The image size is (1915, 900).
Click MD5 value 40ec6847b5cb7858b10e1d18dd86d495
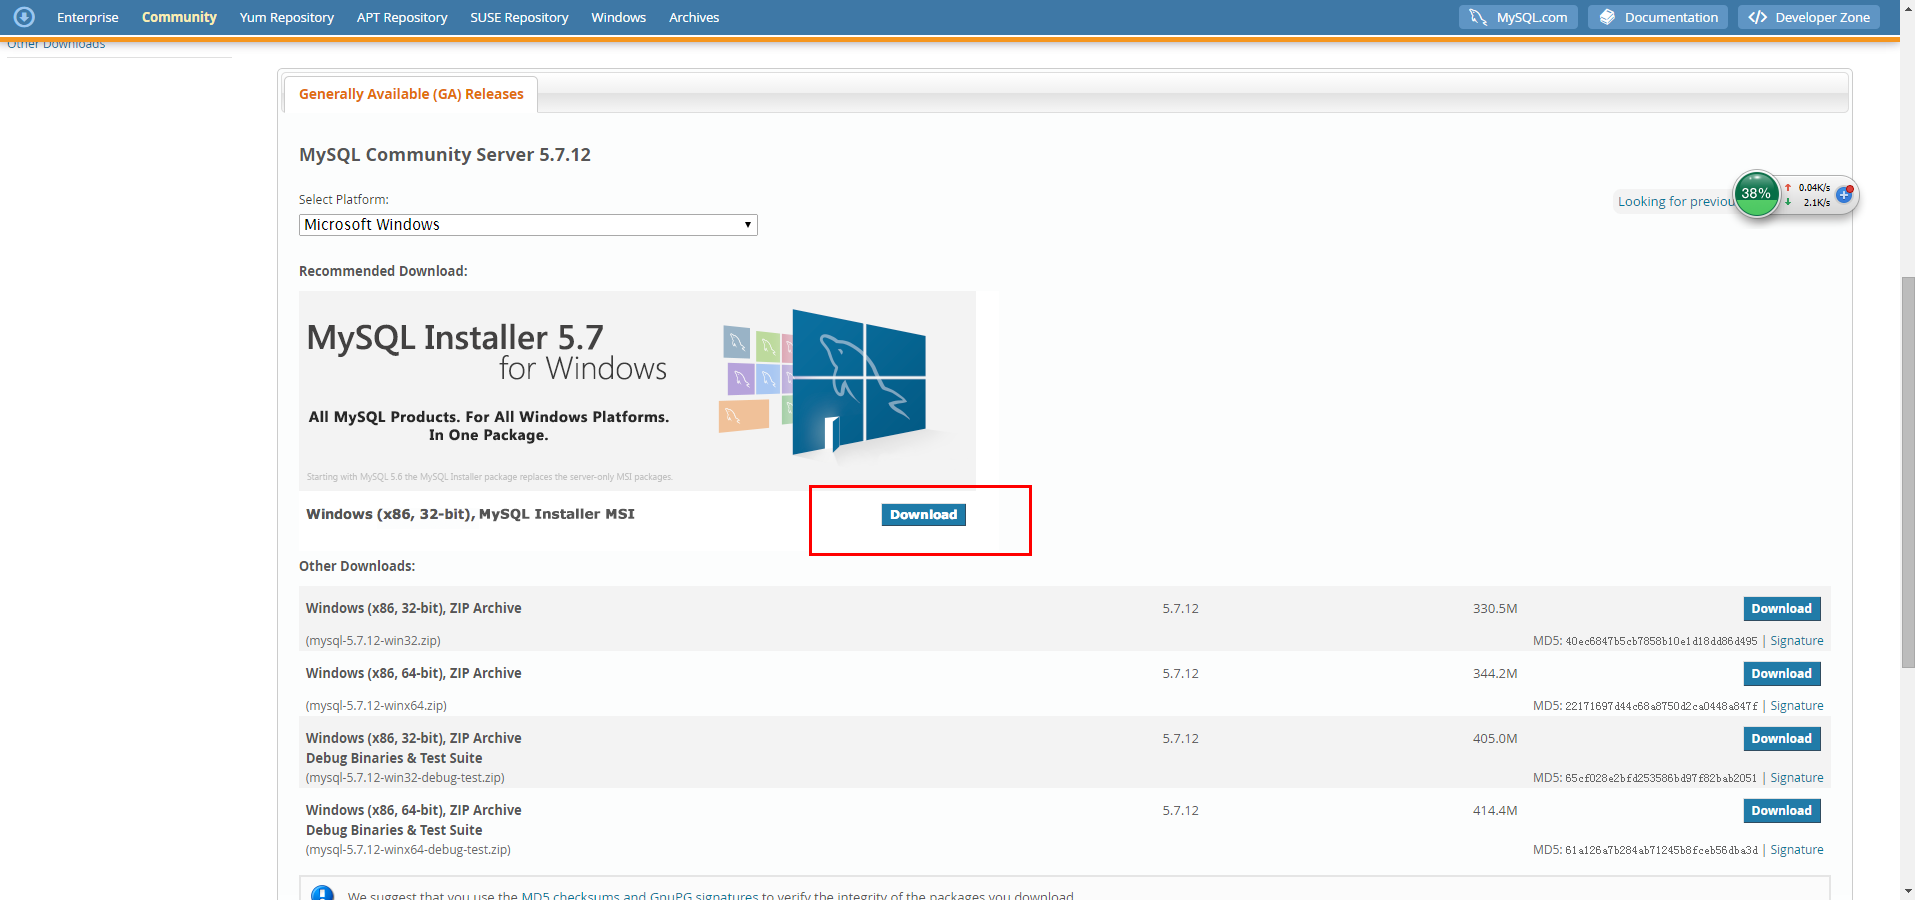tap(1661, 641)
